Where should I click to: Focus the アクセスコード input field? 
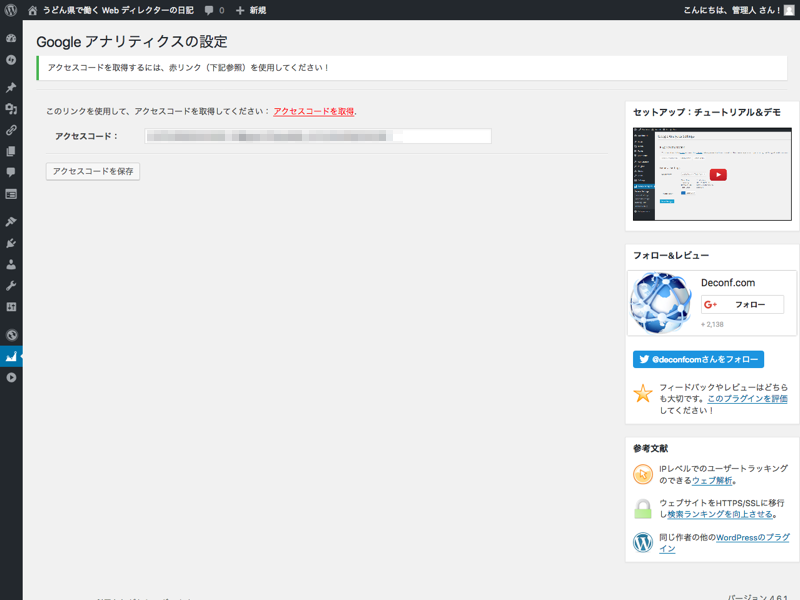tap(318, 136)
